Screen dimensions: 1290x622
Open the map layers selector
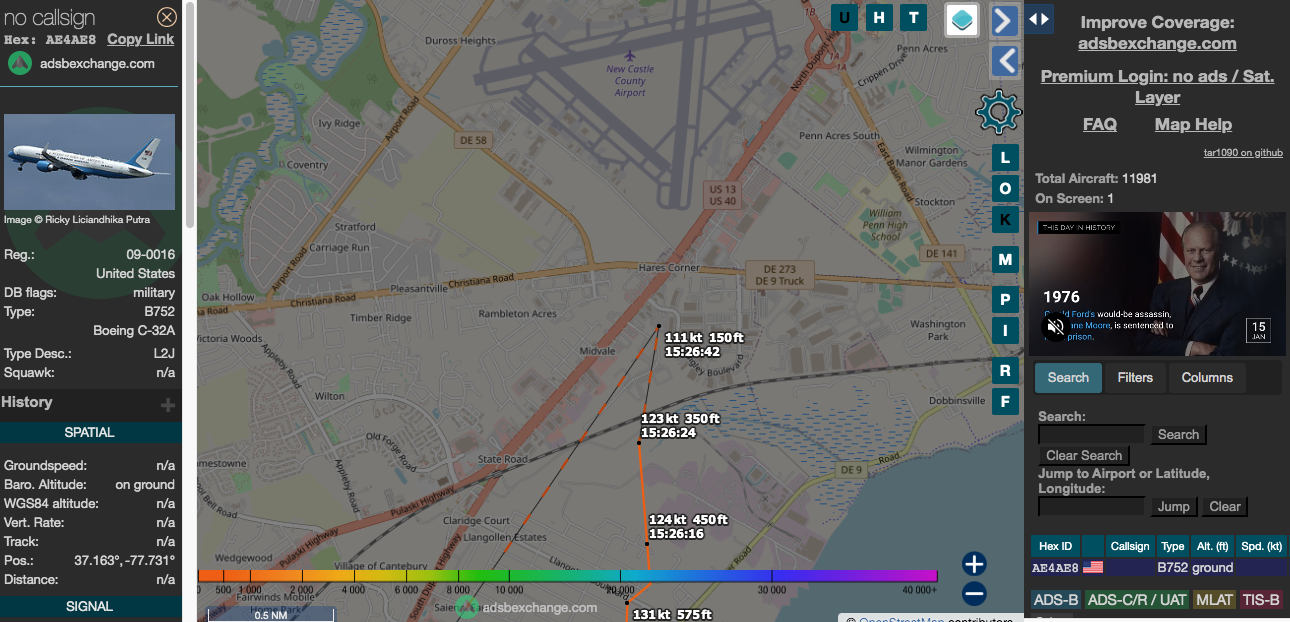(962, 19)
